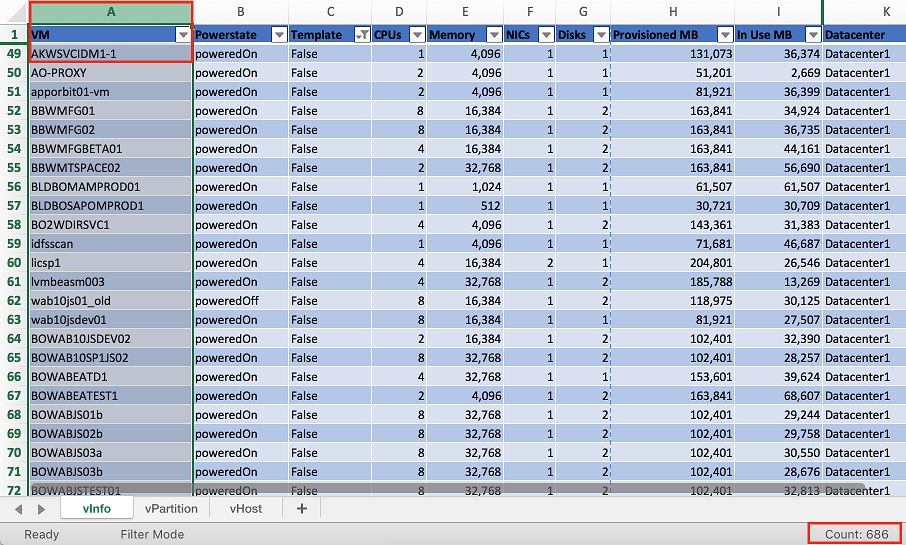The image size is (906, 545).
Task: Switch to the vPartition sheet tab
Action: tap(171, 509)
